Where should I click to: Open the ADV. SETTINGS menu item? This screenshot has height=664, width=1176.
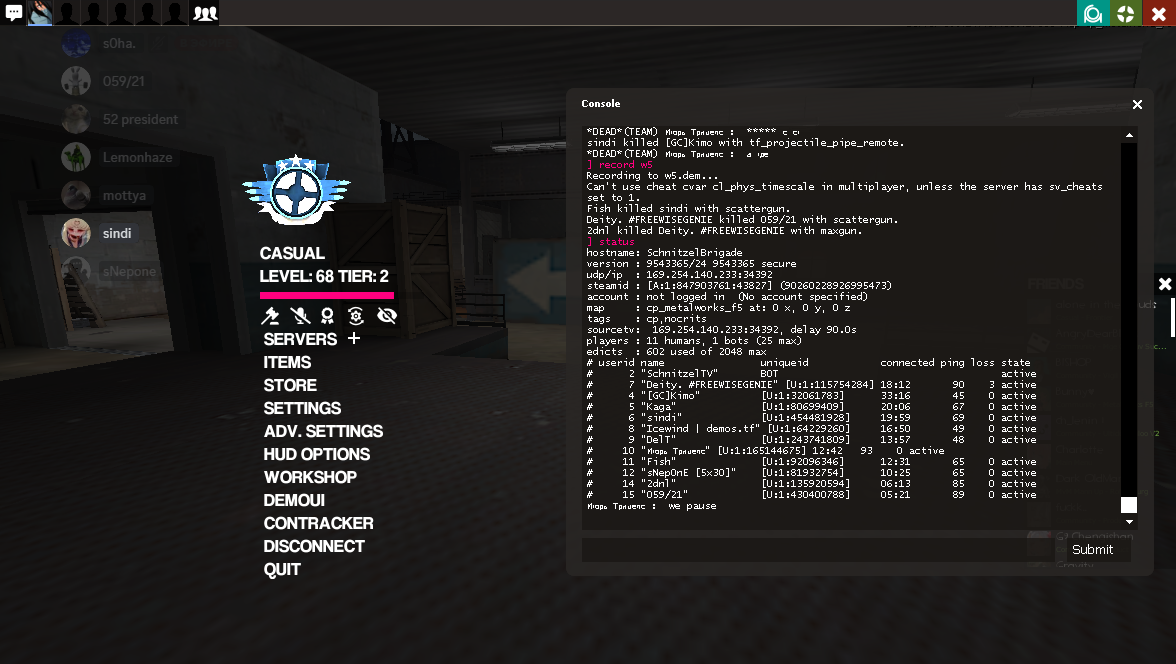(323, 431)
